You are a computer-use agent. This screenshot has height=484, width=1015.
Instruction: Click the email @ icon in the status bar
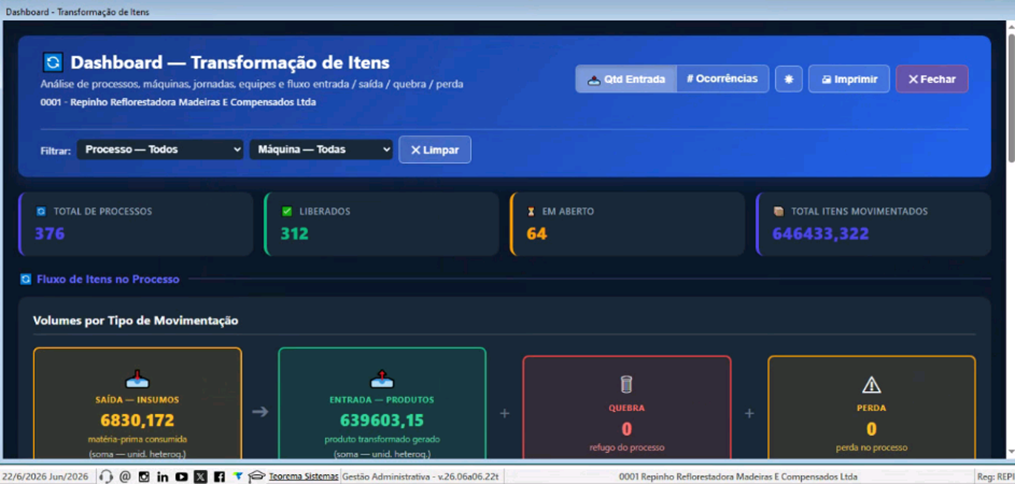point(125,477)
